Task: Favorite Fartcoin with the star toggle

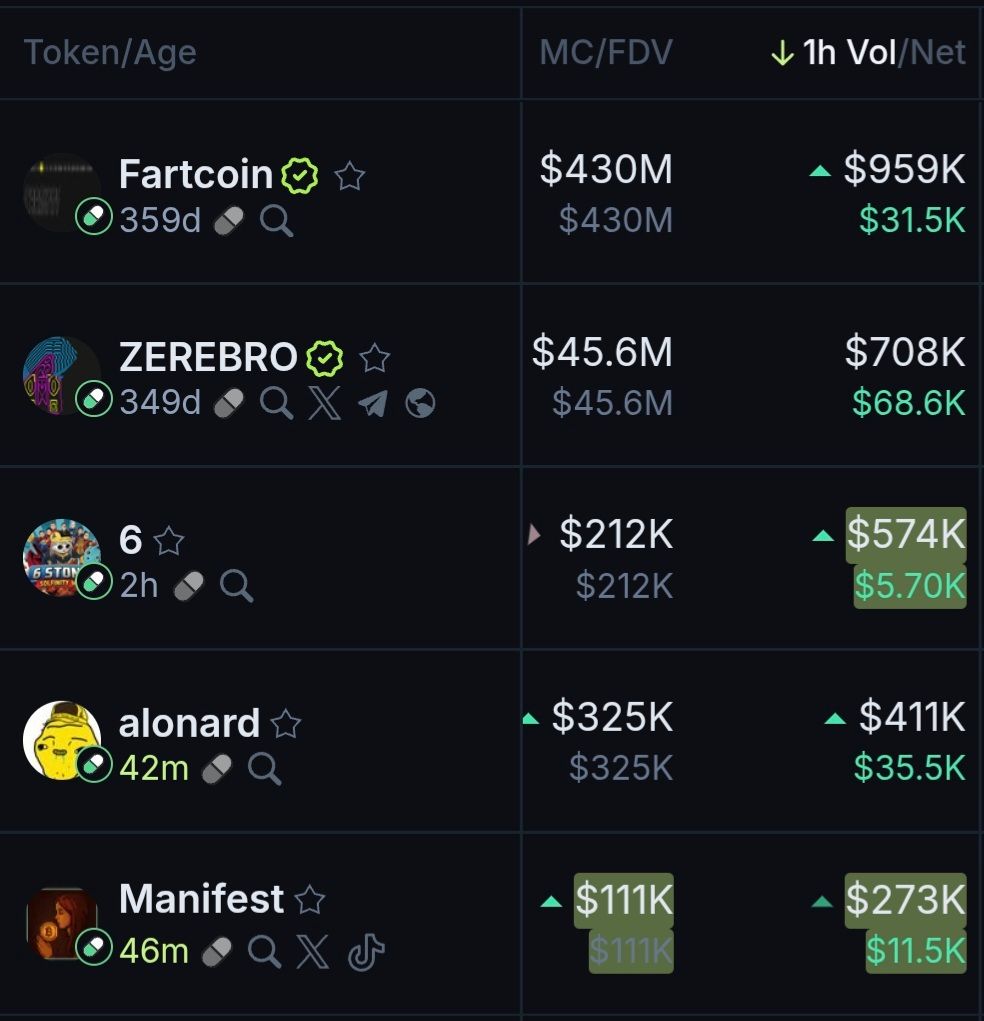Action: pos(349,177)
